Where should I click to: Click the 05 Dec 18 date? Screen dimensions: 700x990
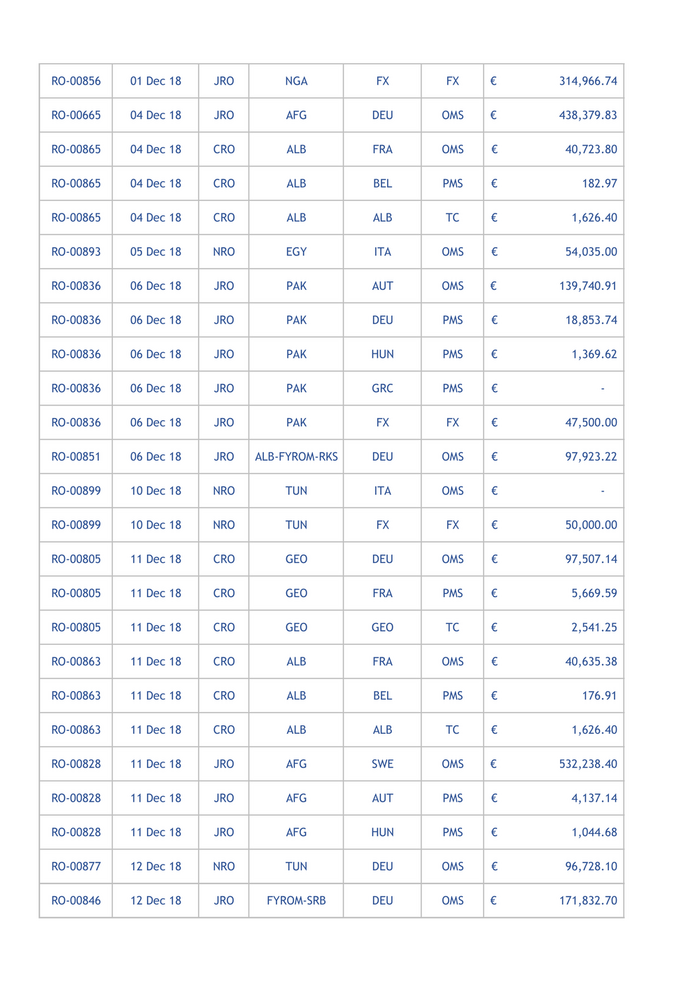(156, 252)
